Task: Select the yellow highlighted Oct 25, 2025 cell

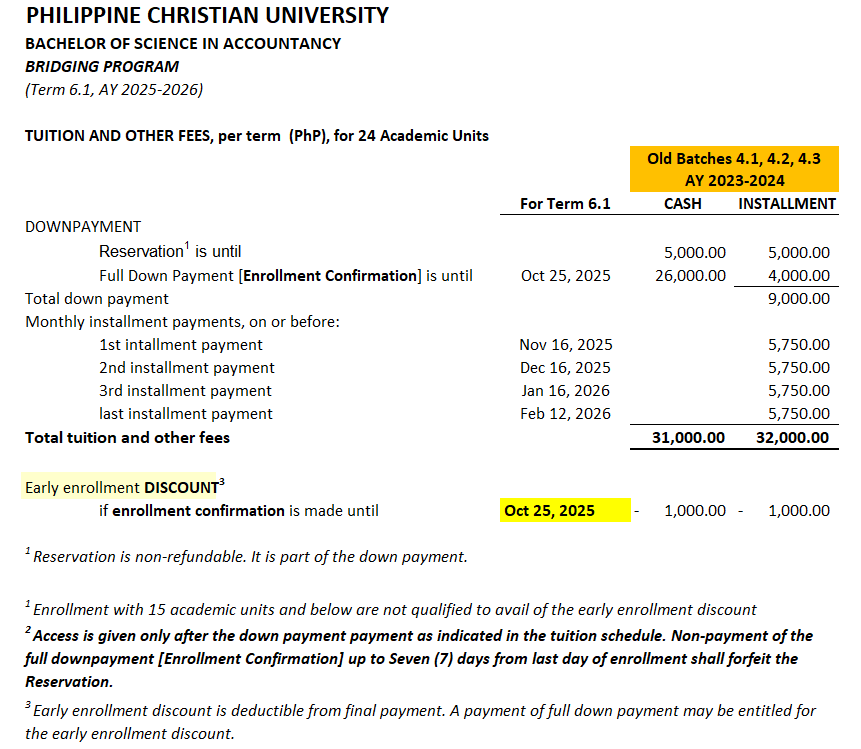Action: tap(565, 511)
